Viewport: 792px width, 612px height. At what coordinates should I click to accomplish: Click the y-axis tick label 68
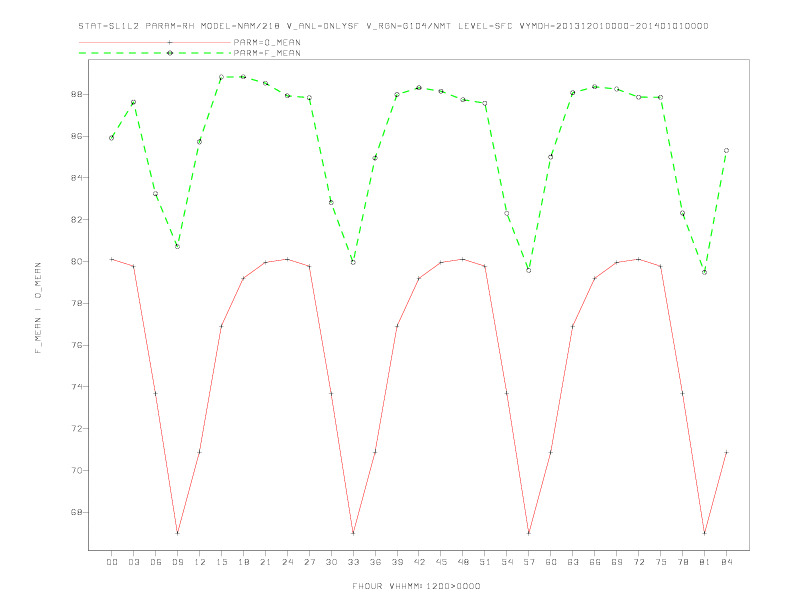tap(76, 513)
